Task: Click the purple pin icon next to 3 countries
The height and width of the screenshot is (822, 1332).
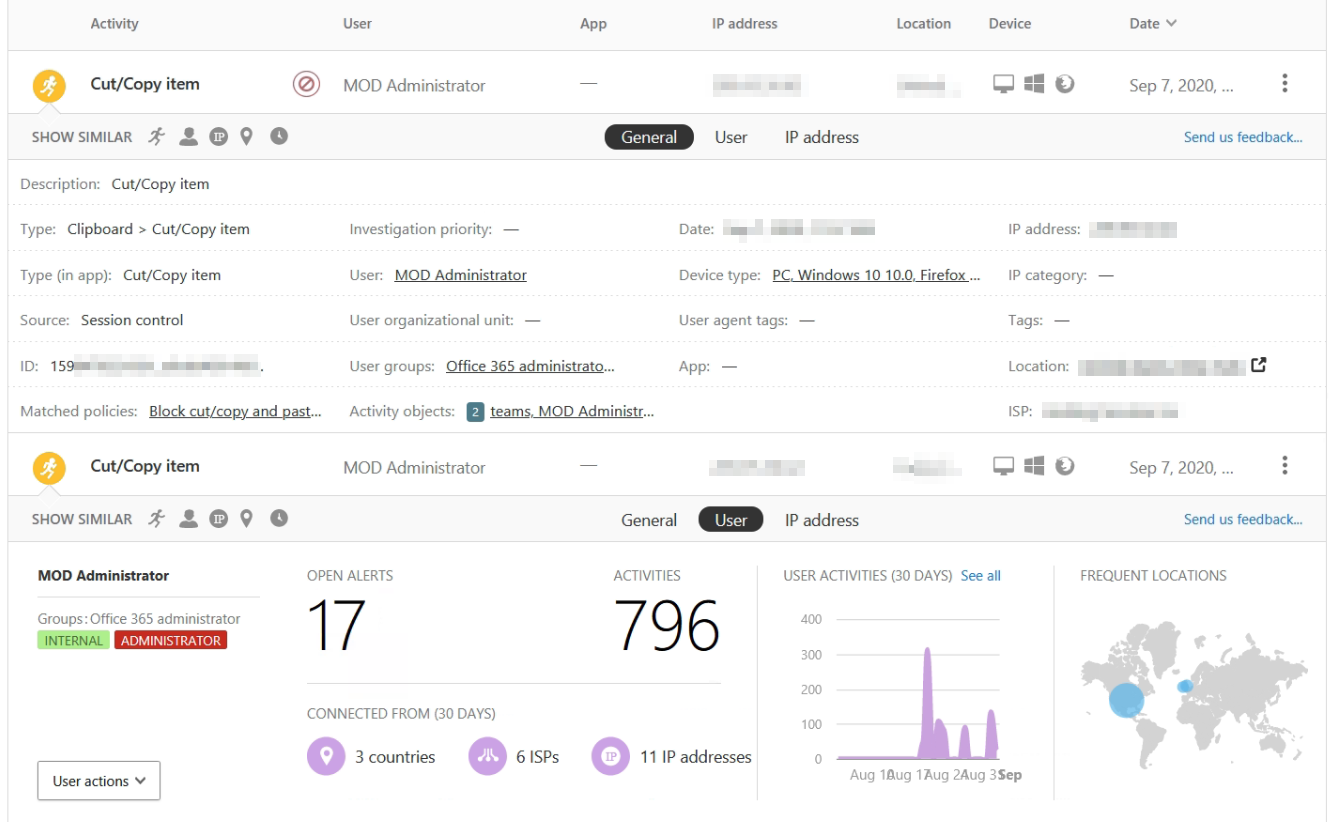Action: [x=326, y=757]
